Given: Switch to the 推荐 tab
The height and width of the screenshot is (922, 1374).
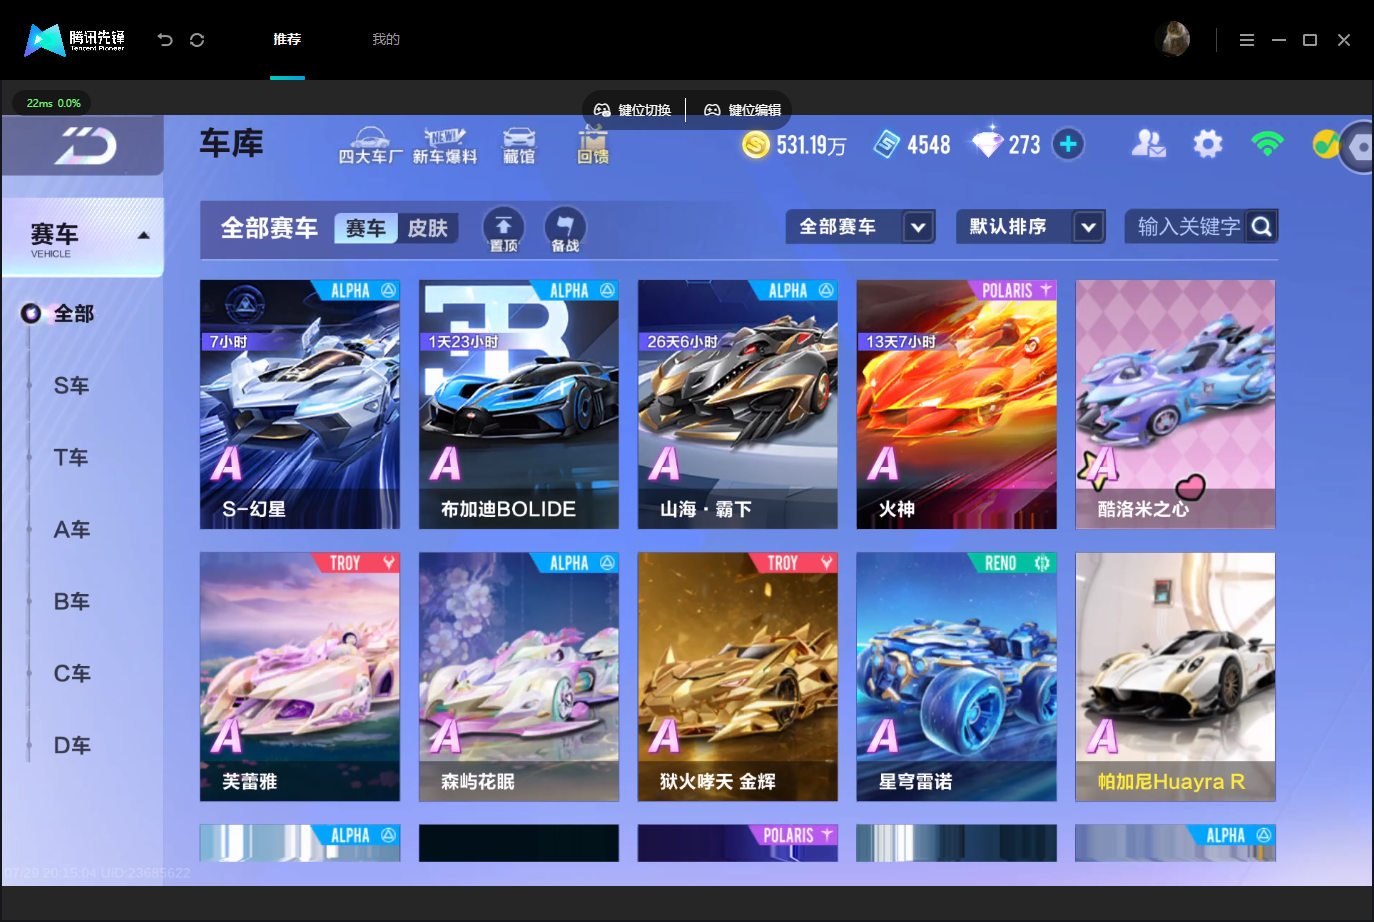Looking at the screenshot, I should click(287, 40).
